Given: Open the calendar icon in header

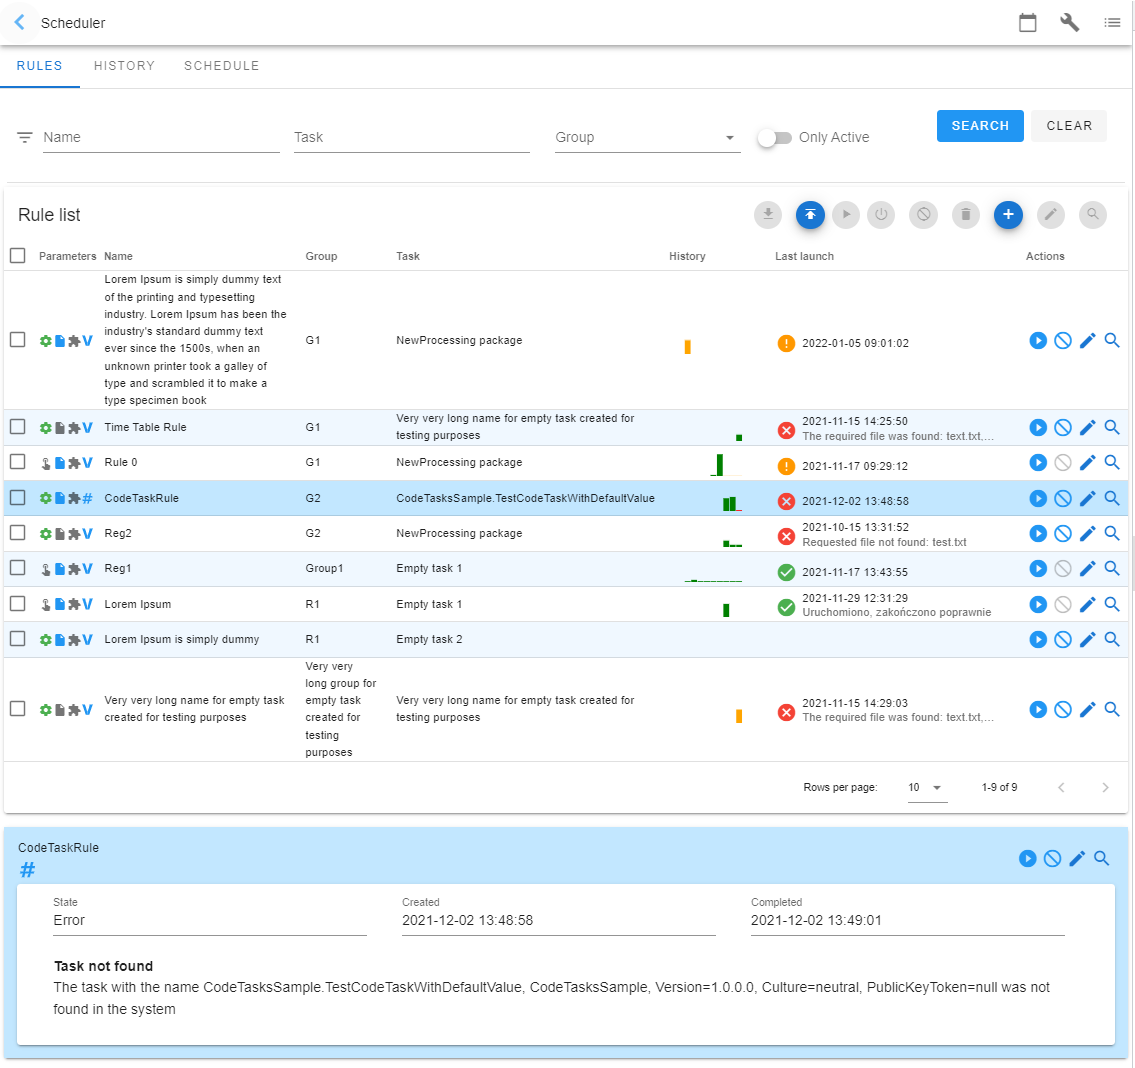Looking at the screenshot, I should (x=1027, y=23).
